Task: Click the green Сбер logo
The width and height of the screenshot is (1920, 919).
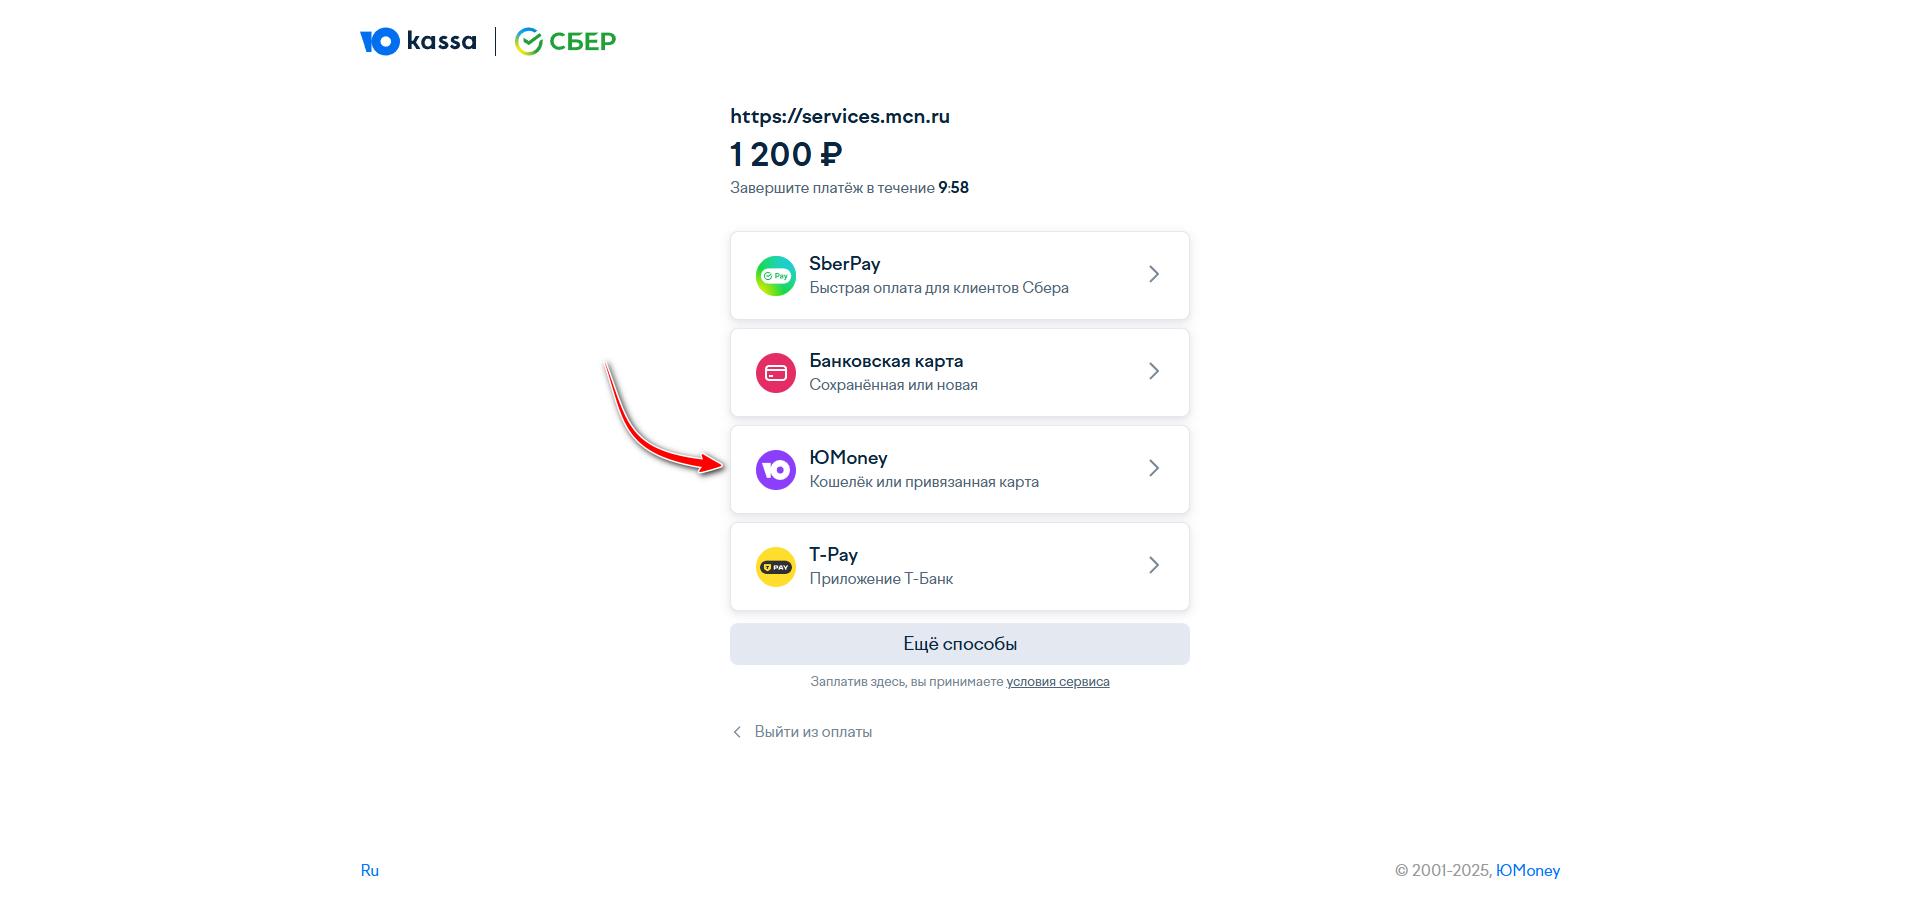Action: coord(565,41)
